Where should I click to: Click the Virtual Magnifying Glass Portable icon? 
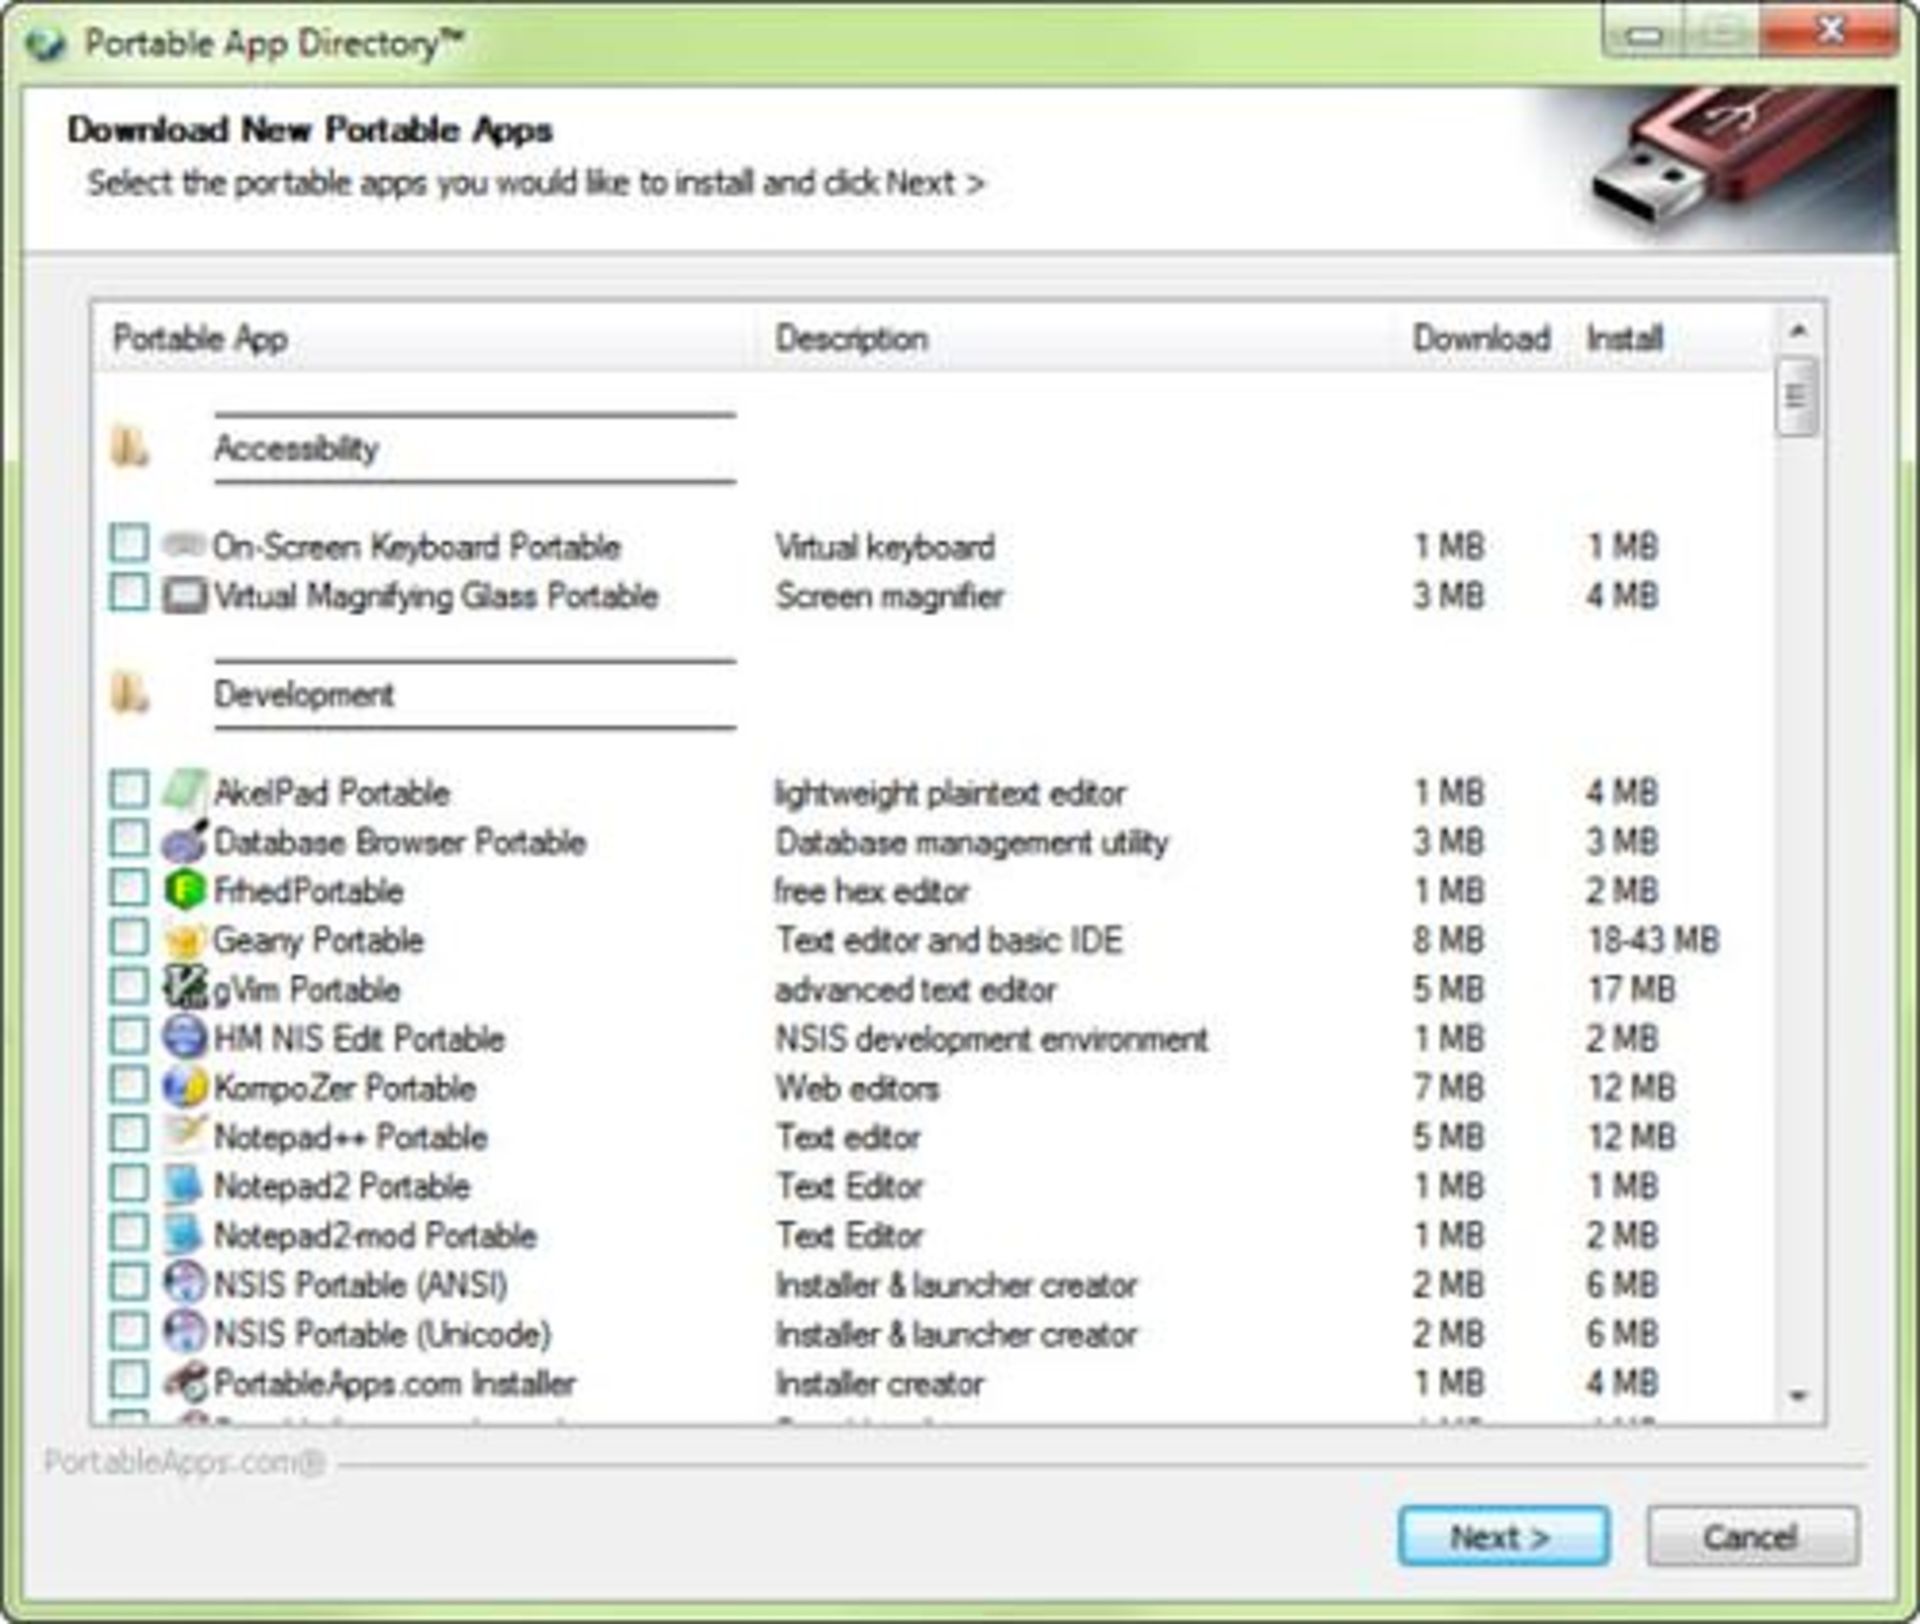tap(184, 595)
